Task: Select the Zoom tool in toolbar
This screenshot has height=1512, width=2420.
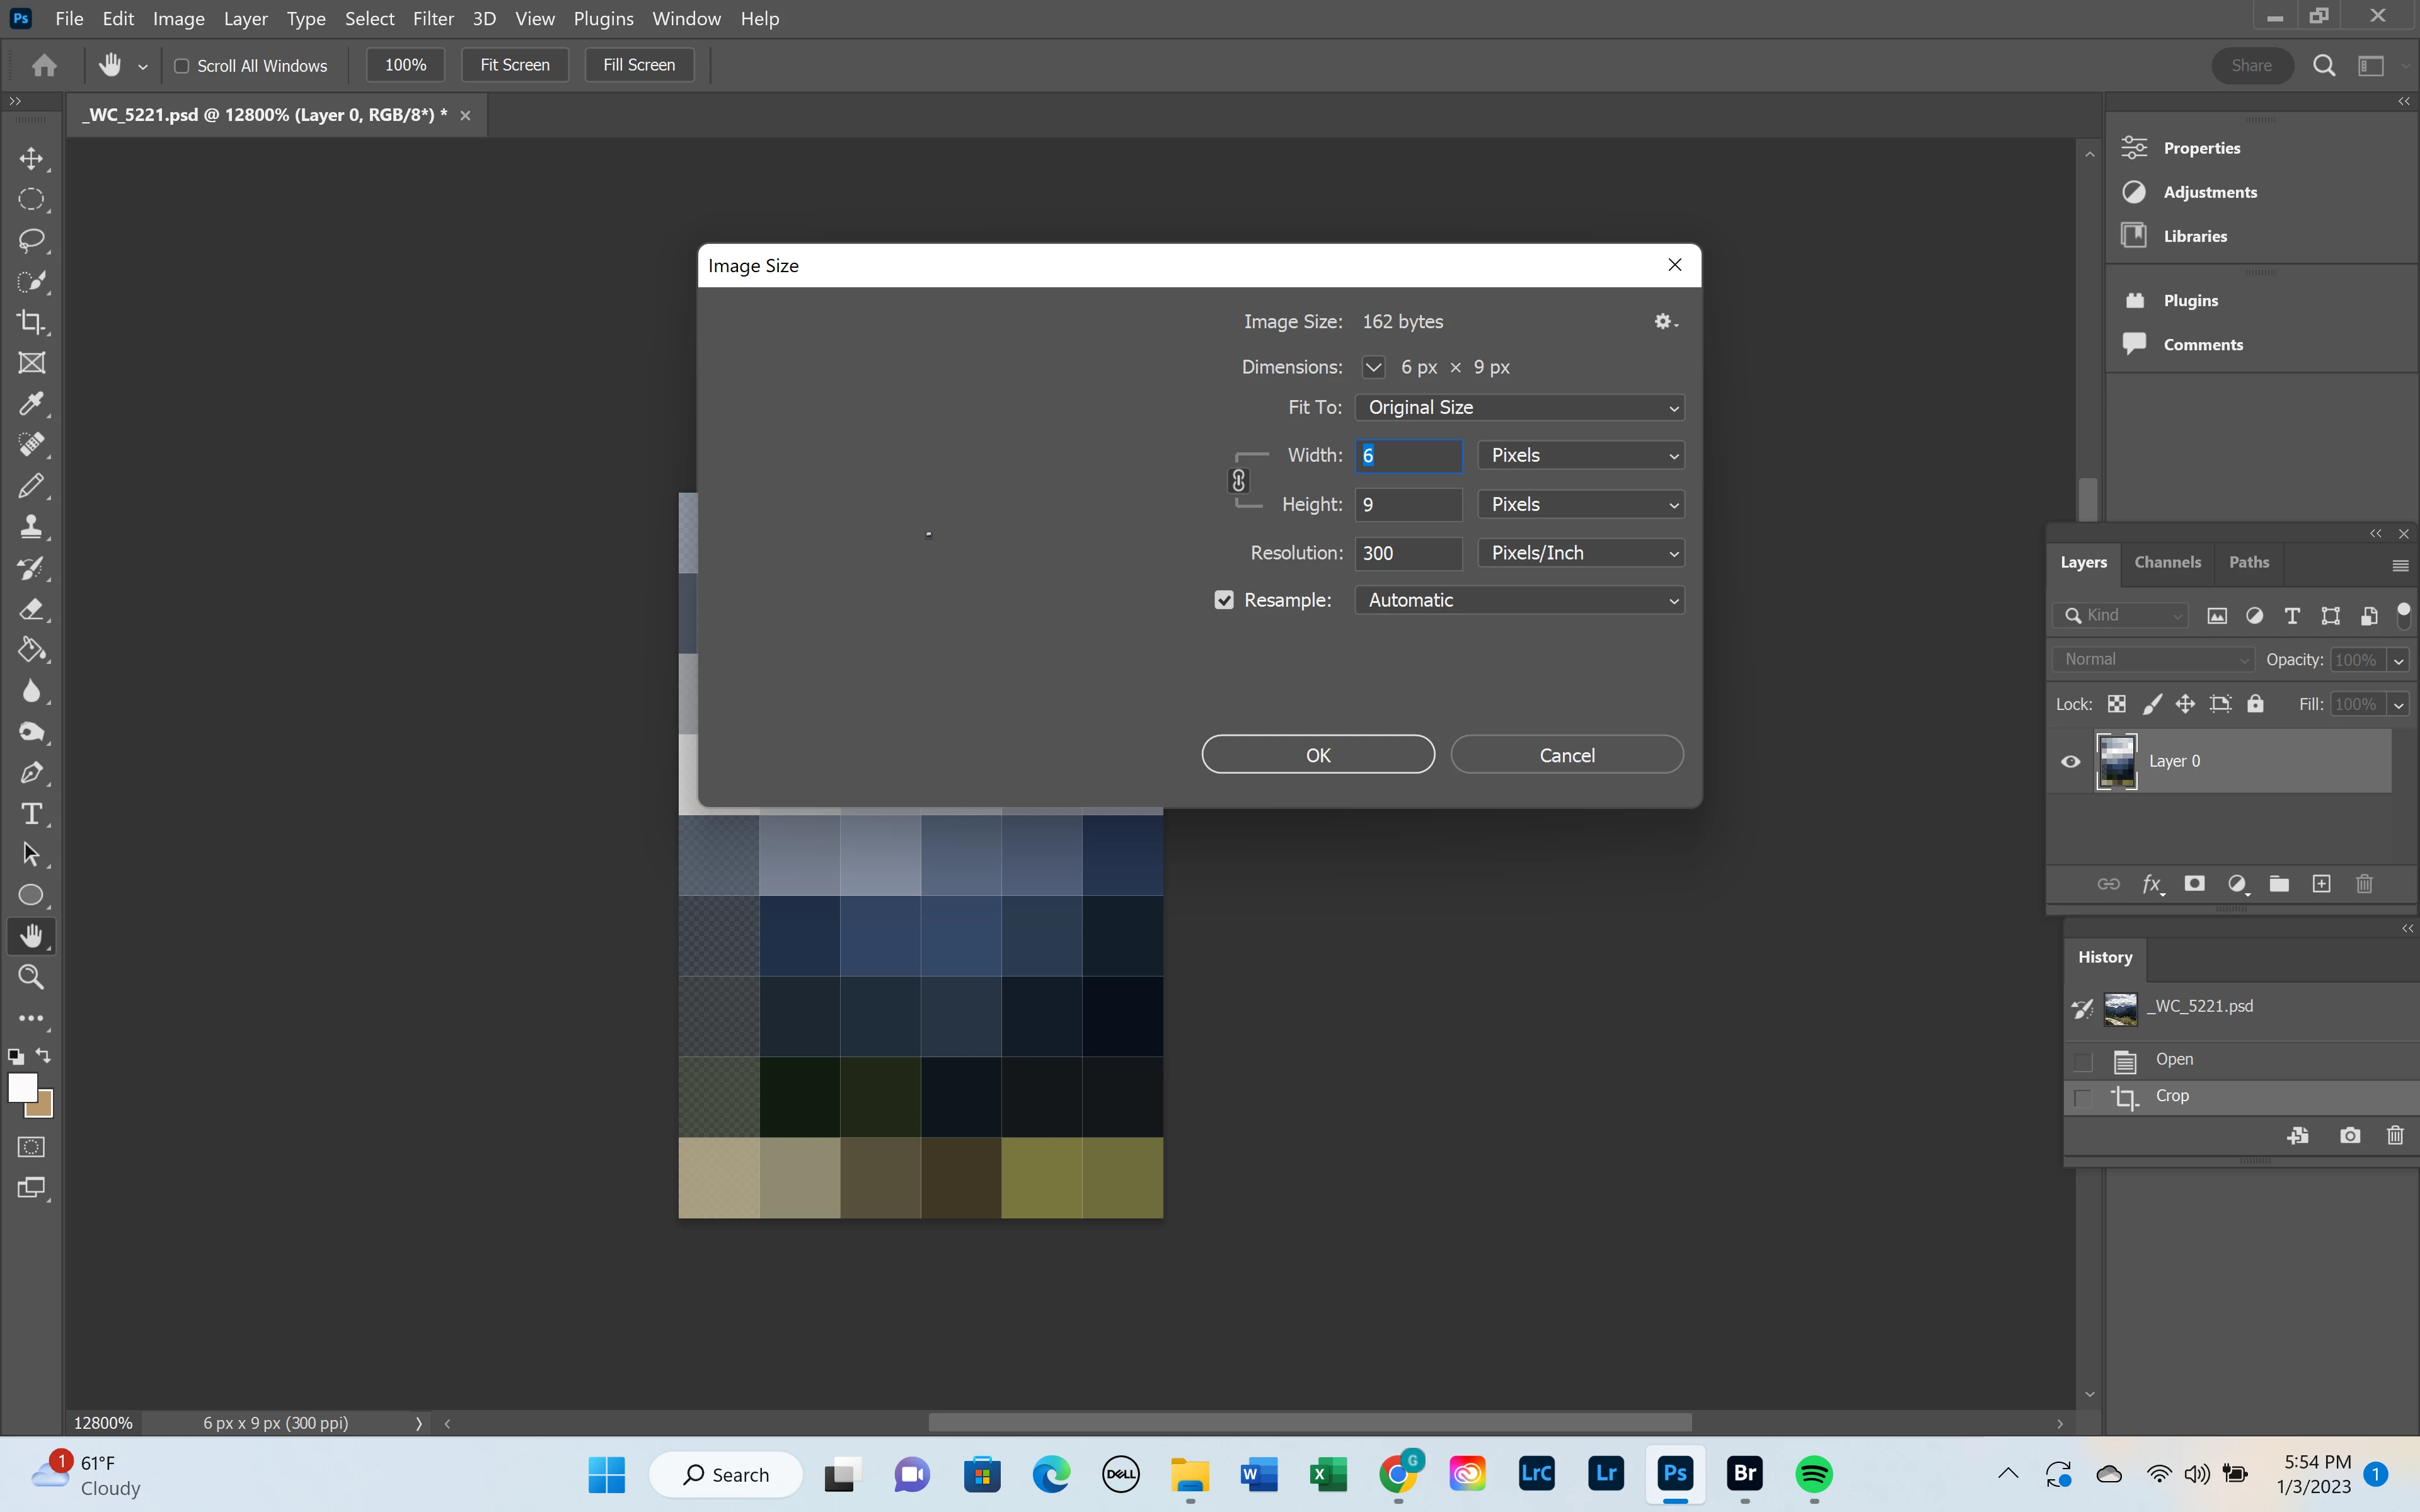Action: coord(31,977)
